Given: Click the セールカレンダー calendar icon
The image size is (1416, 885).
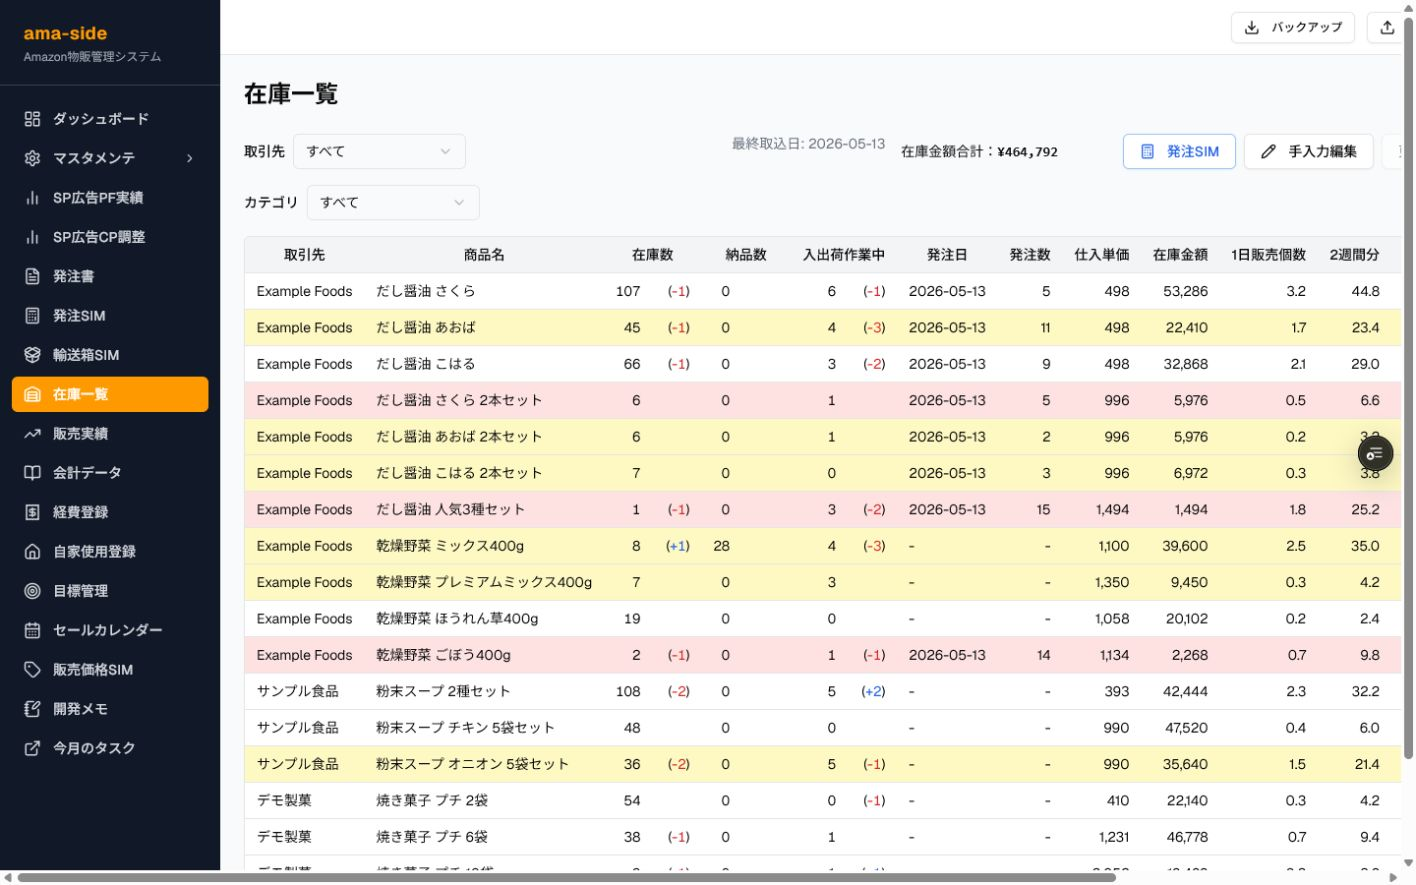Looking at the screenshot, I should tap(32, 630).
